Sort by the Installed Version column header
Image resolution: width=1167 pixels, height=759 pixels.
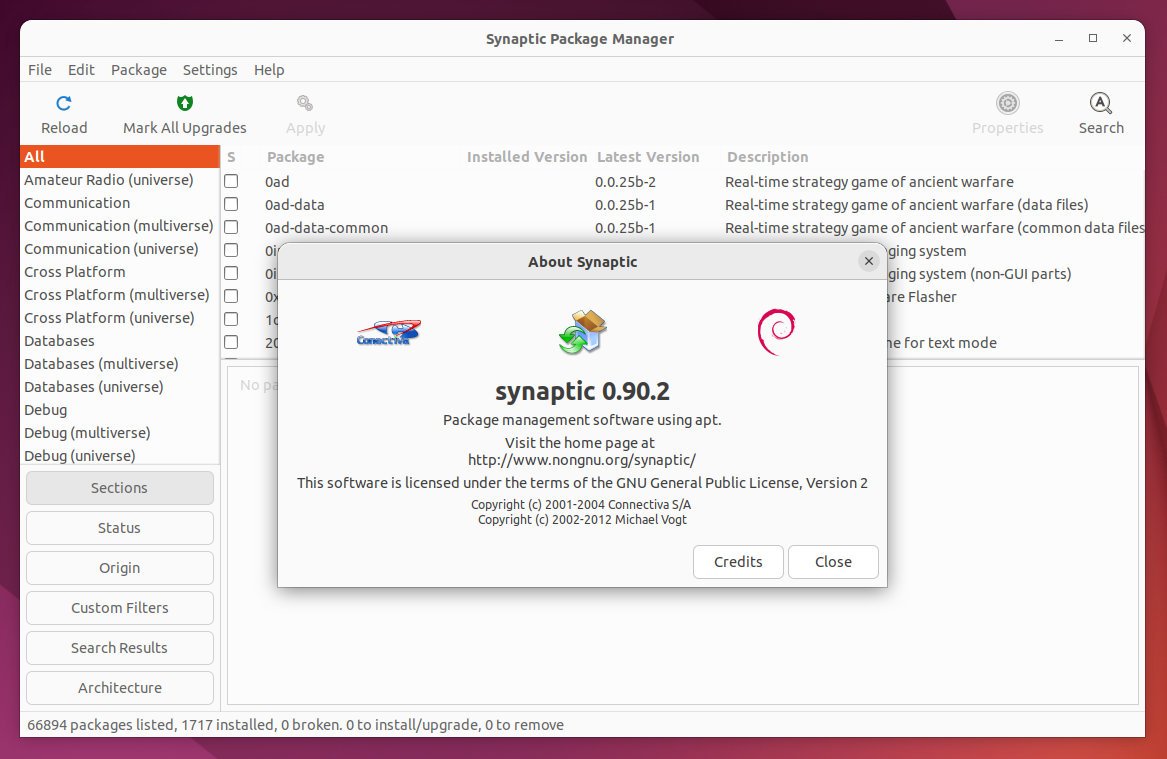pyautogui.click(x=526, y=157)
